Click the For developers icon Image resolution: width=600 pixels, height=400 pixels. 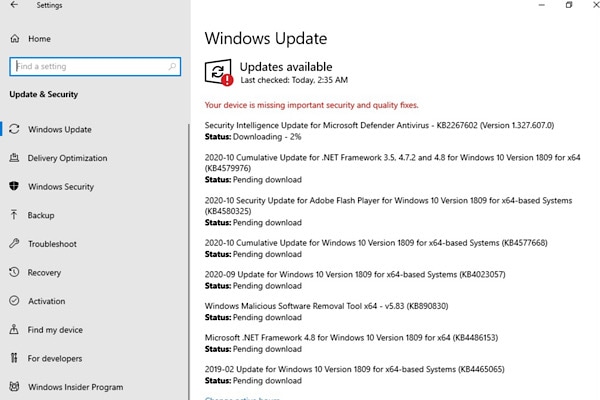tap(14, 358)
